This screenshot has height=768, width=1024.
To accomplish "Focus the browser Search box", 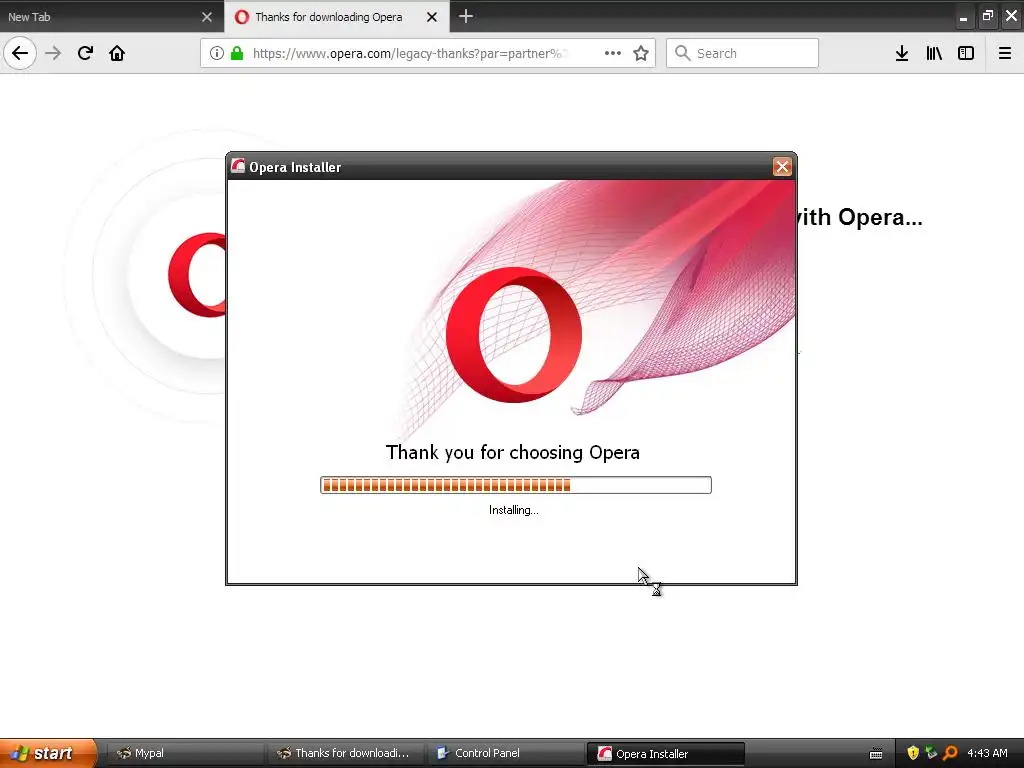I will click(x=743, y=53).
